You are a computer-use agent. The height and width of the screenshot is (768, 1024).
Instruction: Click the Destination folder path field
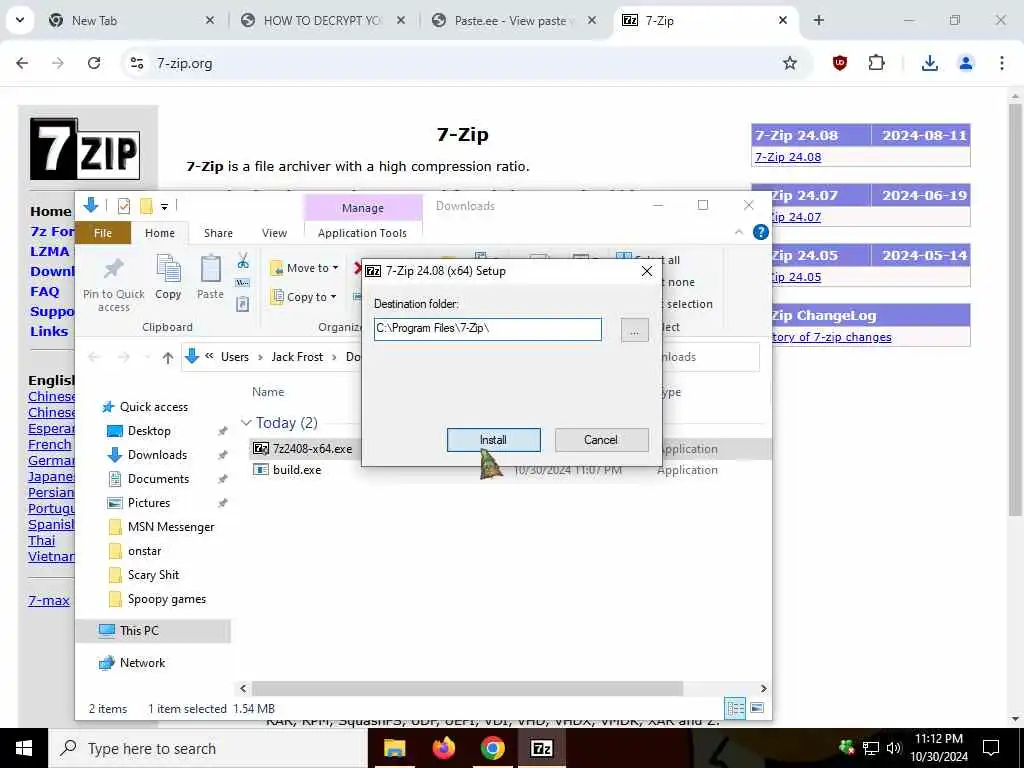487,328
